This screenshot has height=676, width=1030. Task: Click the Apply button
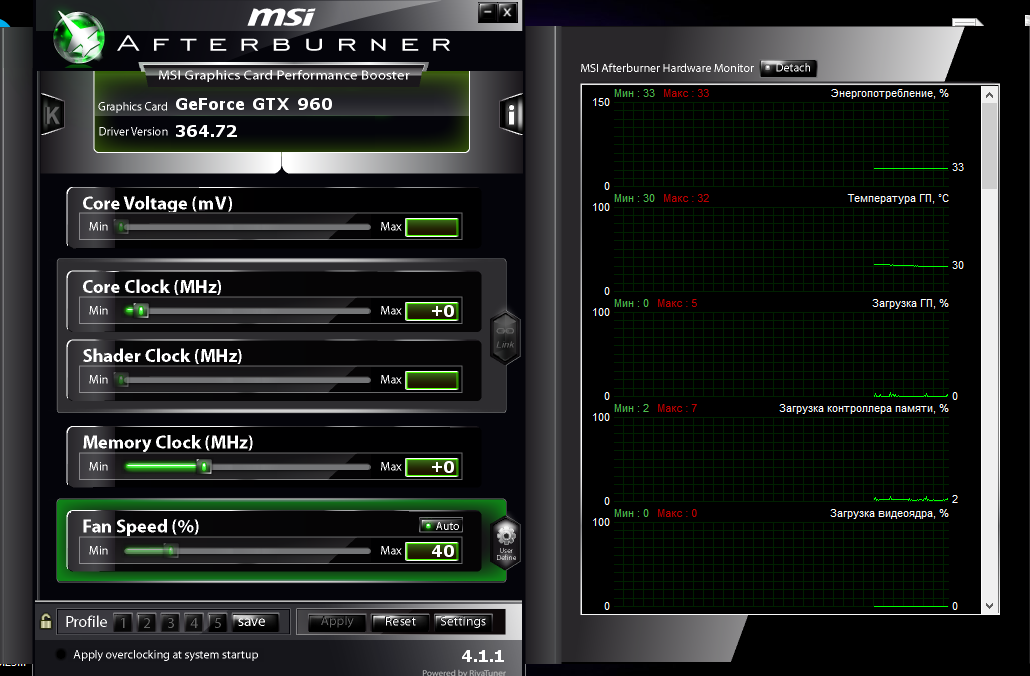tap(337, 621)
